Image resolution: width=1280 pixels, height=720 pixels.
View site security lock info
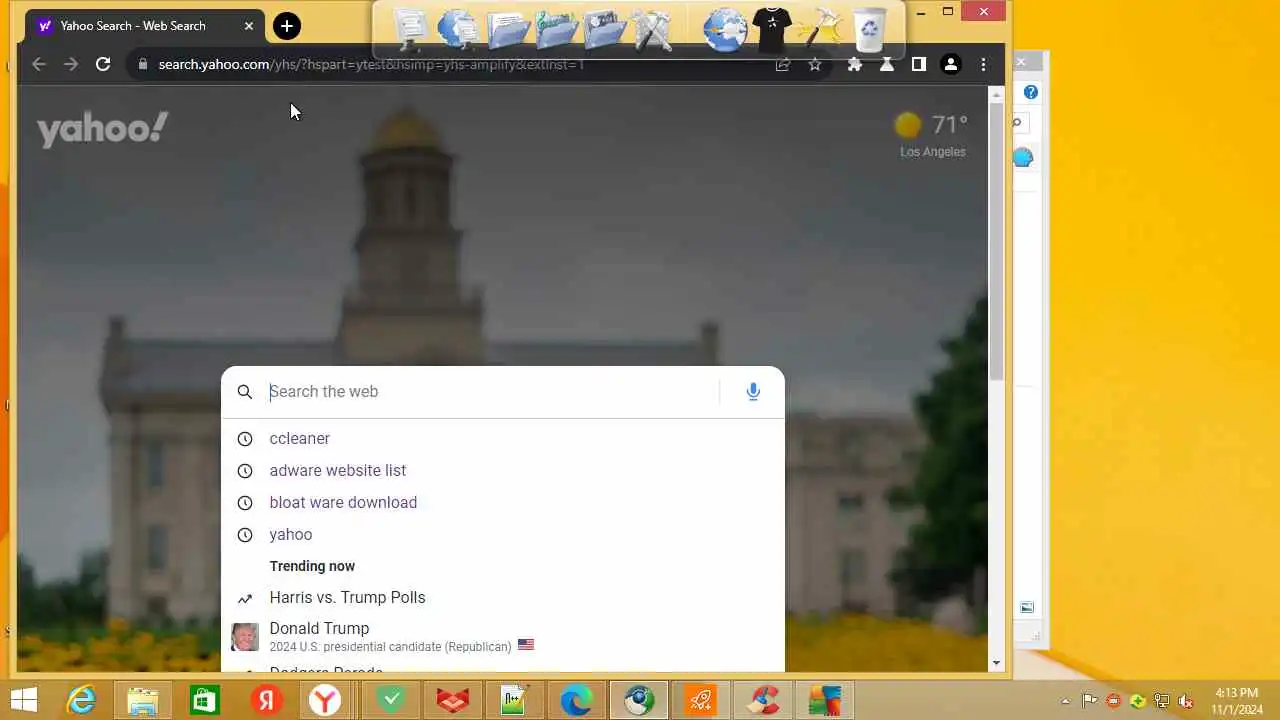[x=143, y=64]
